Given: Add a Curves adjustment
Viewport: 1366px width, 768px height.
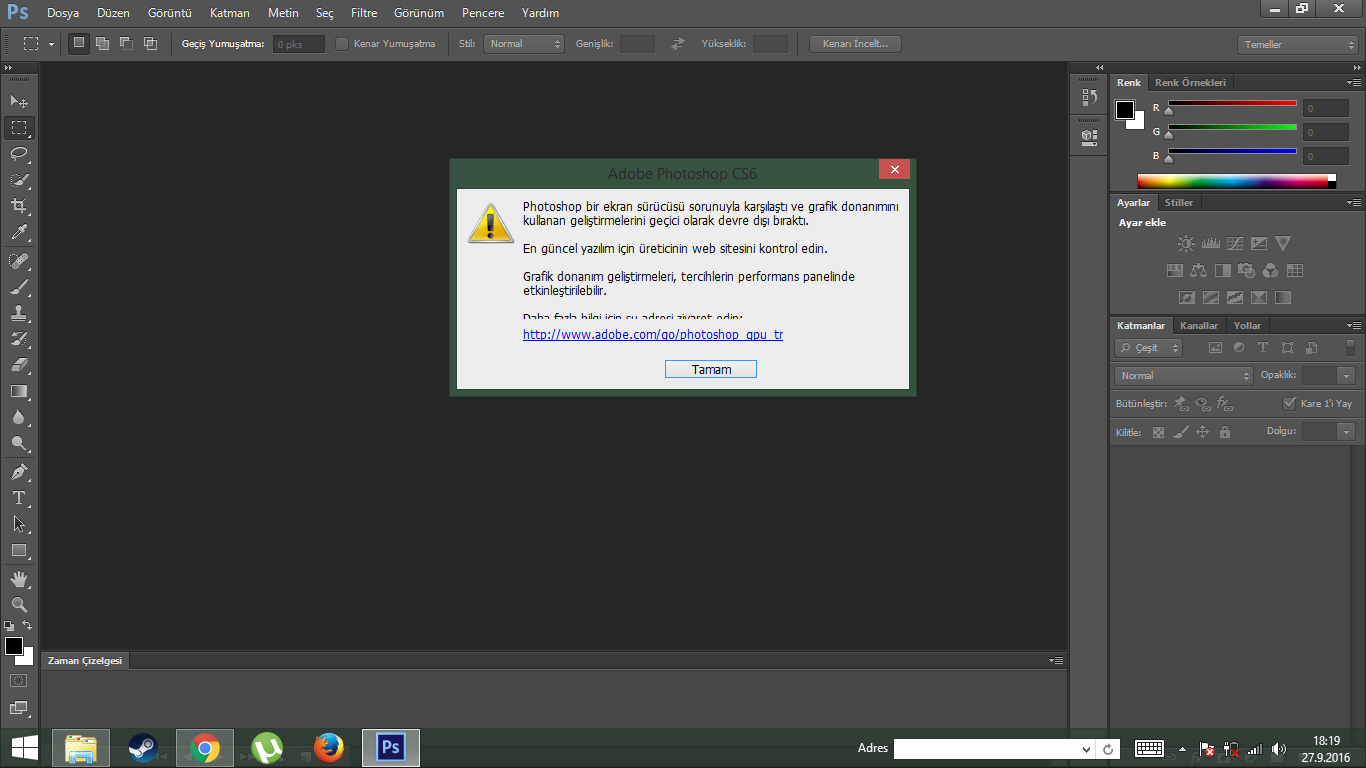Looking at the screenshot, I should coord(1235,243).
